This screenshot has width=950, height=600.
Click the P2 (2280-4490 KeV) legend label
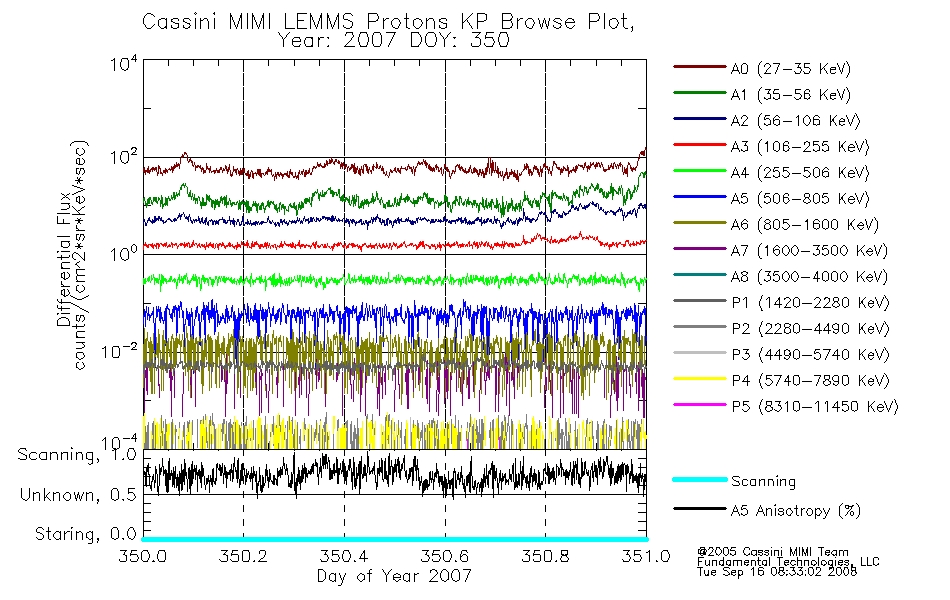point(810,329)
